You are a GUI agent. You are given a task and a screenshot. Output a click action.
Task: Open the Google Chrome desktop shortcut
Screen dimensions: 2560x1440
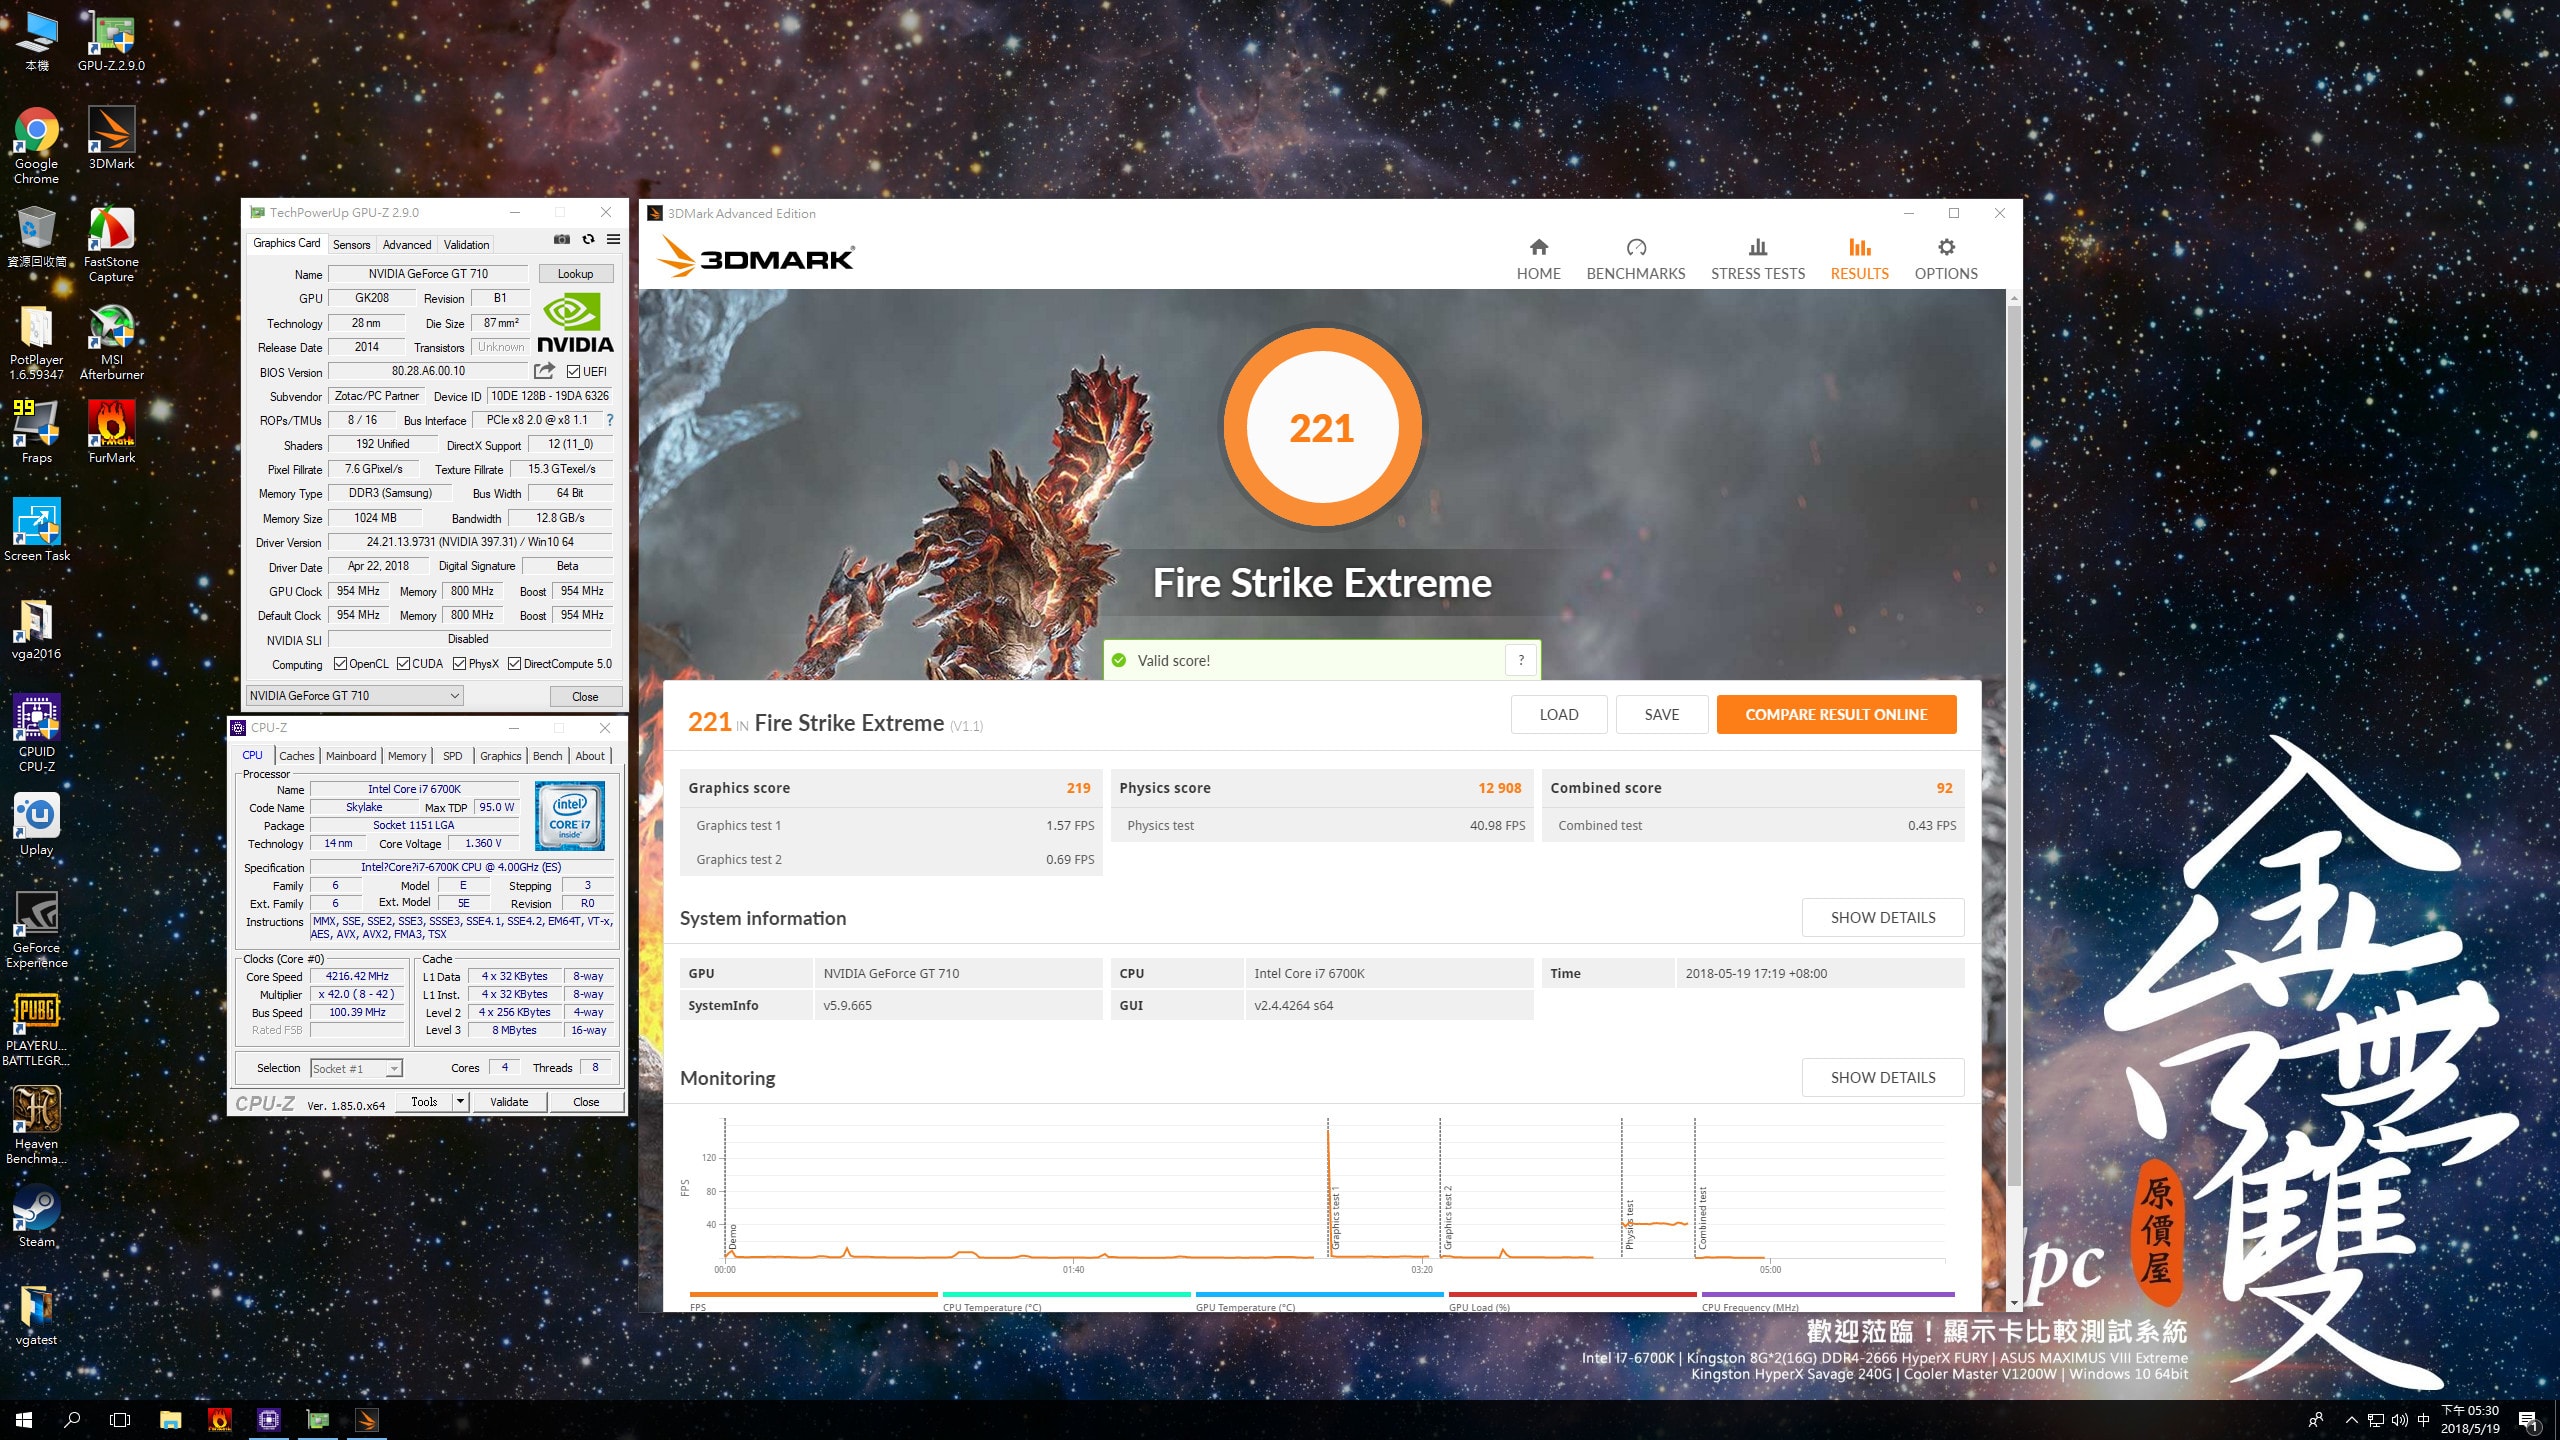pyautogui.click(x=36, y=145)
